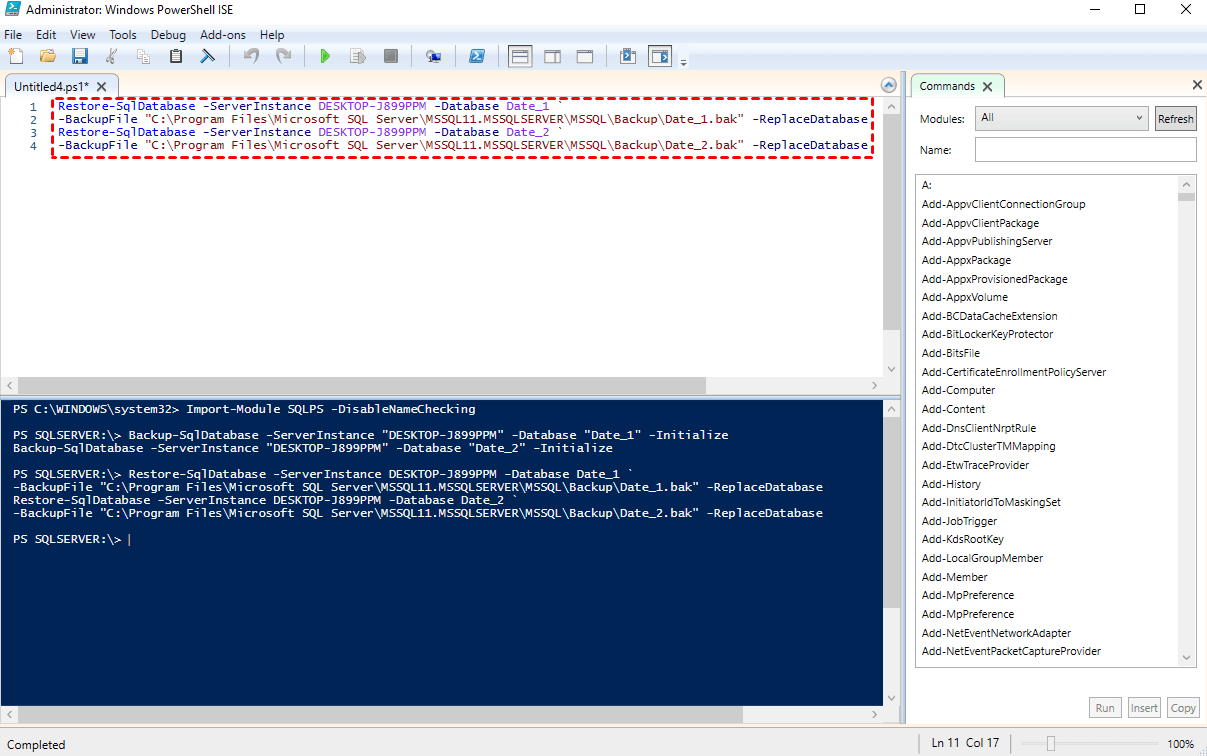Switch to the Untitled4.ps1 script tab
The width and height of the screenshot is (1207, 756).
51,86
